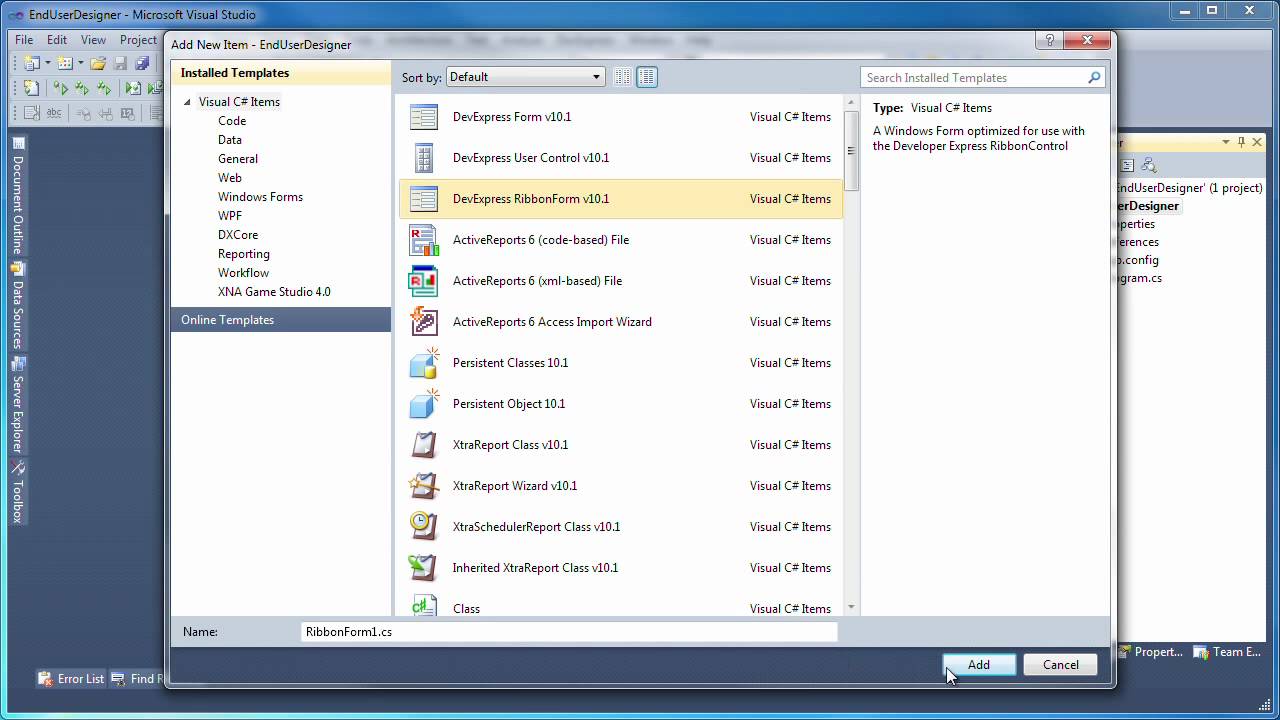The image size is (1280, 720).
Task: Click the Installed Templates header
Action: pos(281,73)
